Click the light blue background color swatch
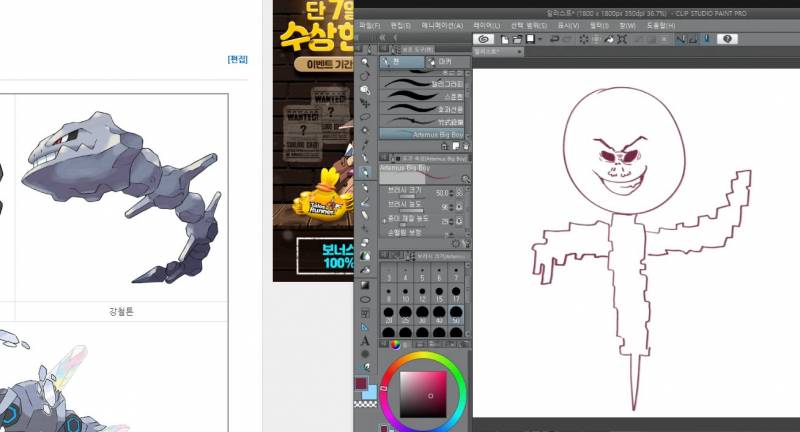Viewport: 800px width, 432px height. click(x=371, y=393)
